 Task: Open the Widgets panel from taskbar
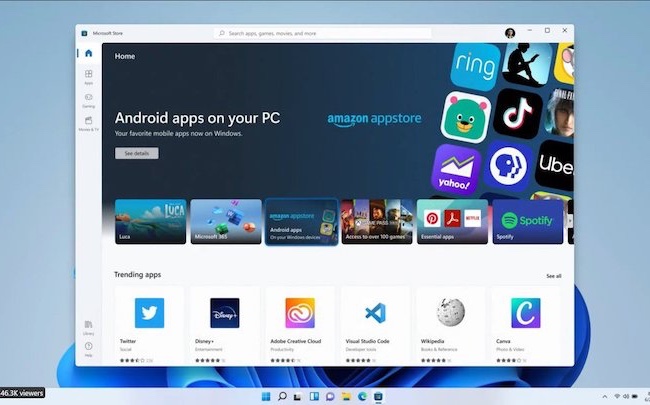pyautogui.click(x=314, y=396)
